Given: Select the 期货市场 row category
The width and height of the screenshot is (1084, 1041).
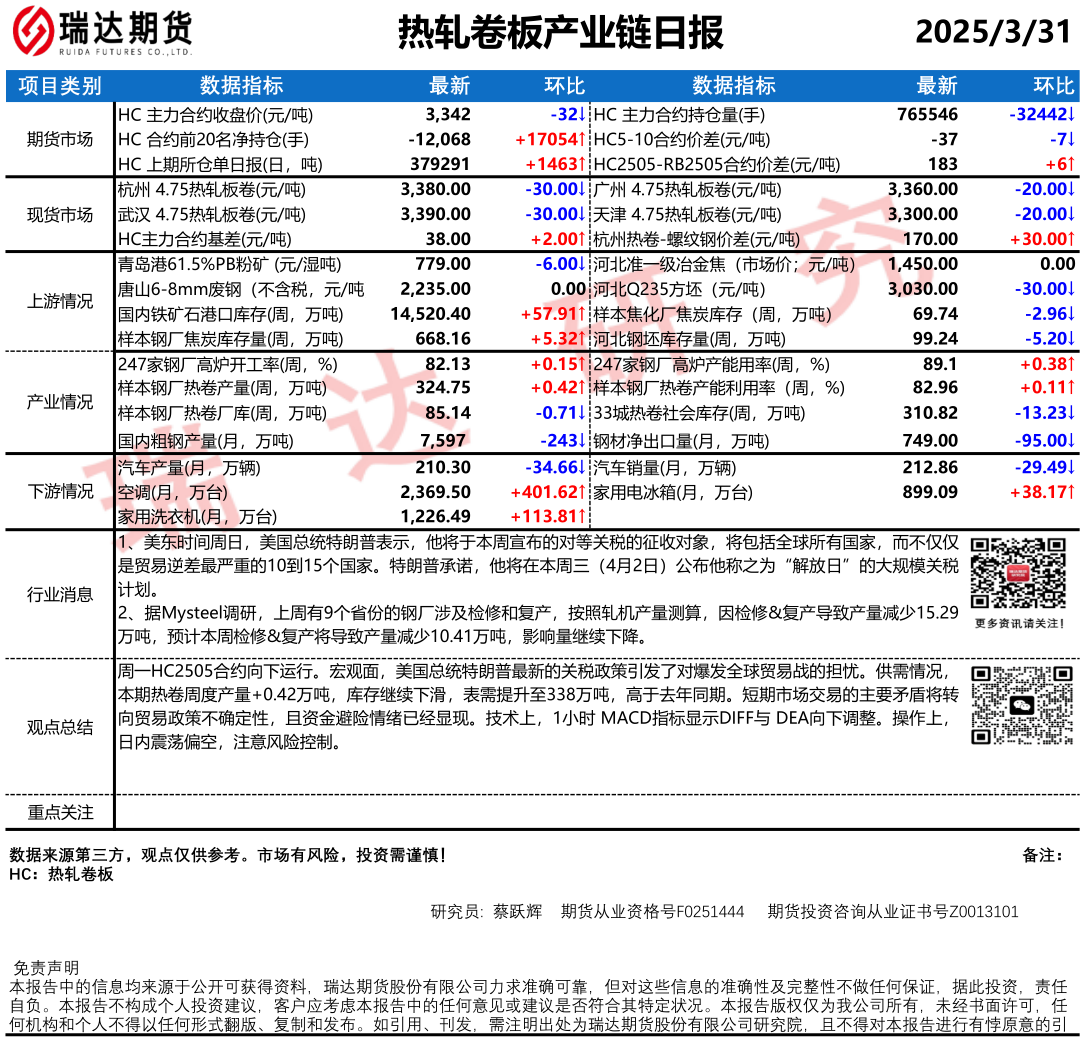Looking at the screenshot, I should pos(60,139).
